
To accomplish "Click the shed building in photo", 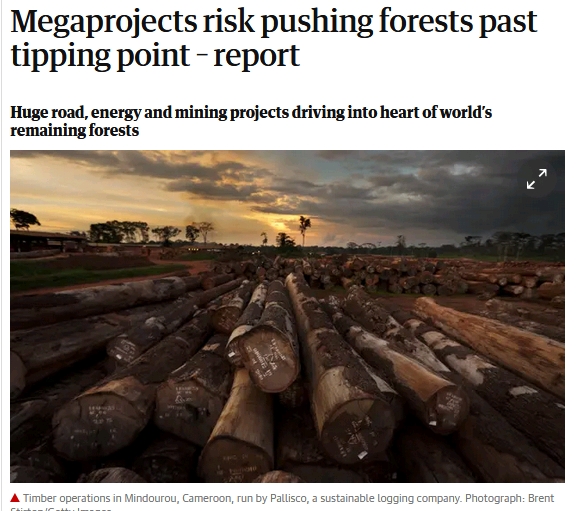I will 46,240.
